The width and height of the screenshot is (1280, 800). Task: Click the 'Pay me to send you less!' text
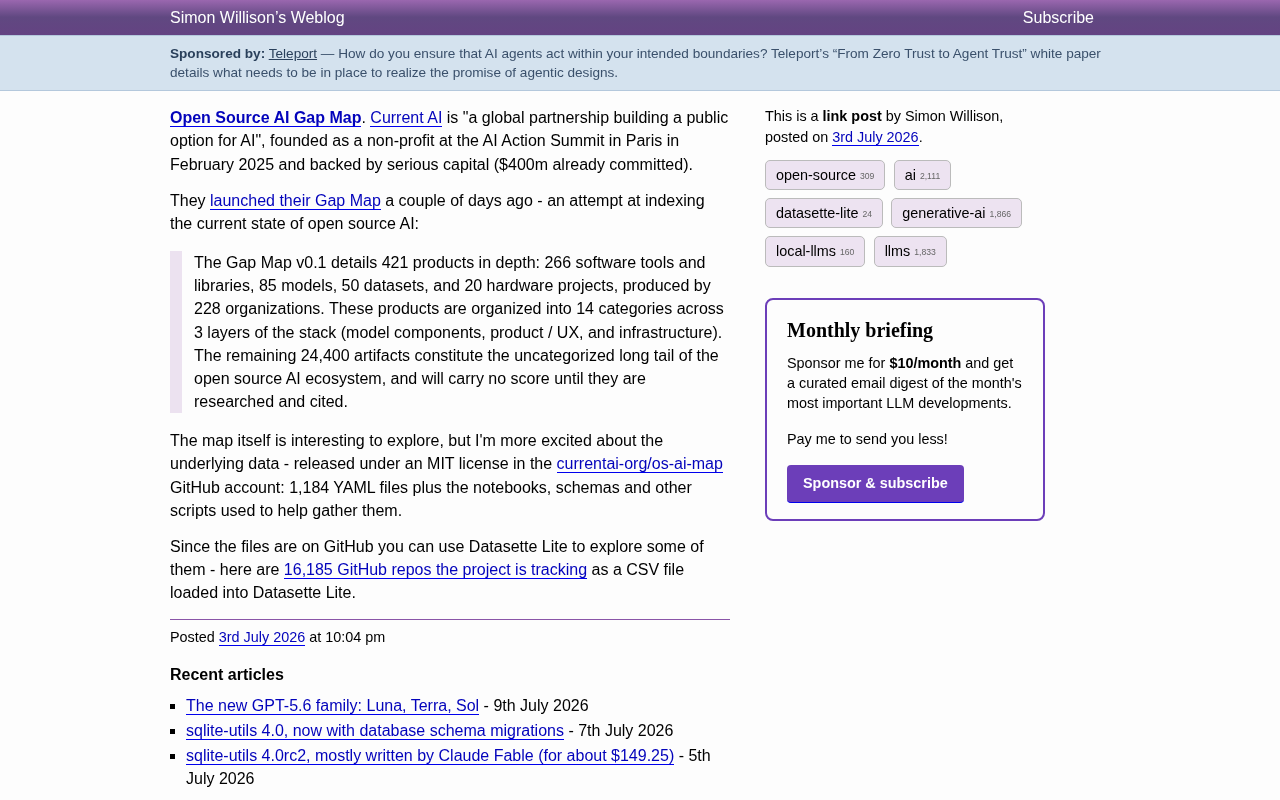867,439
